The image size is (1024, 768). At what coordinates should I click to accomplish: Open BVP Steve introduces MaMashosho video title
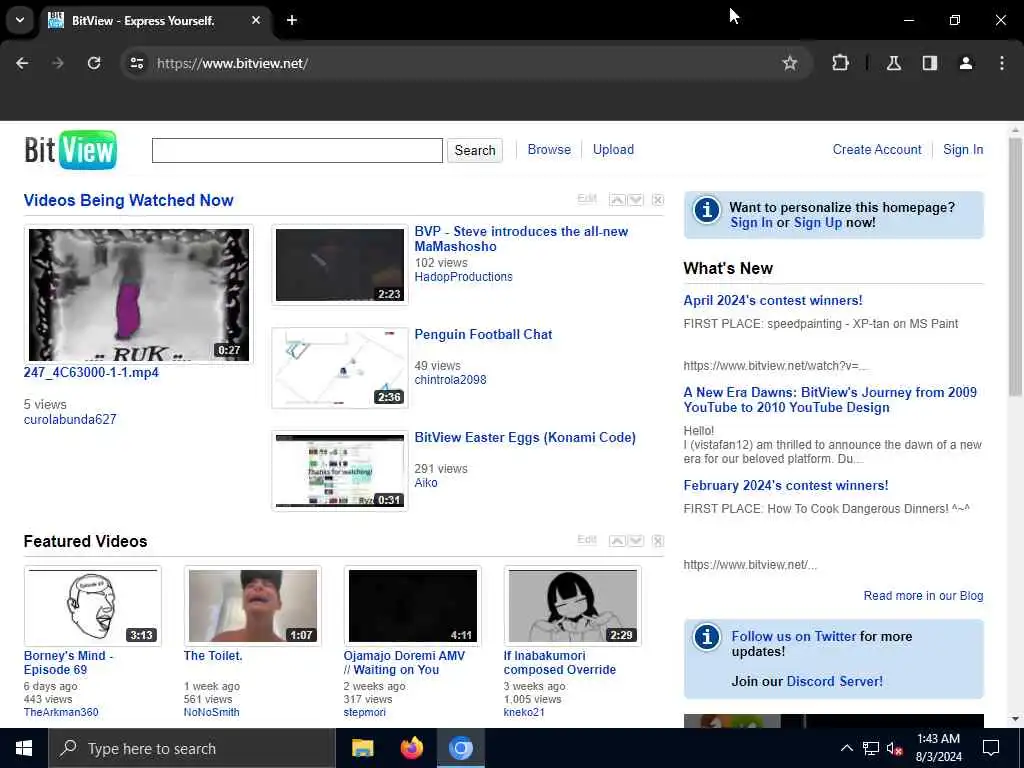(x=521, y=239)
